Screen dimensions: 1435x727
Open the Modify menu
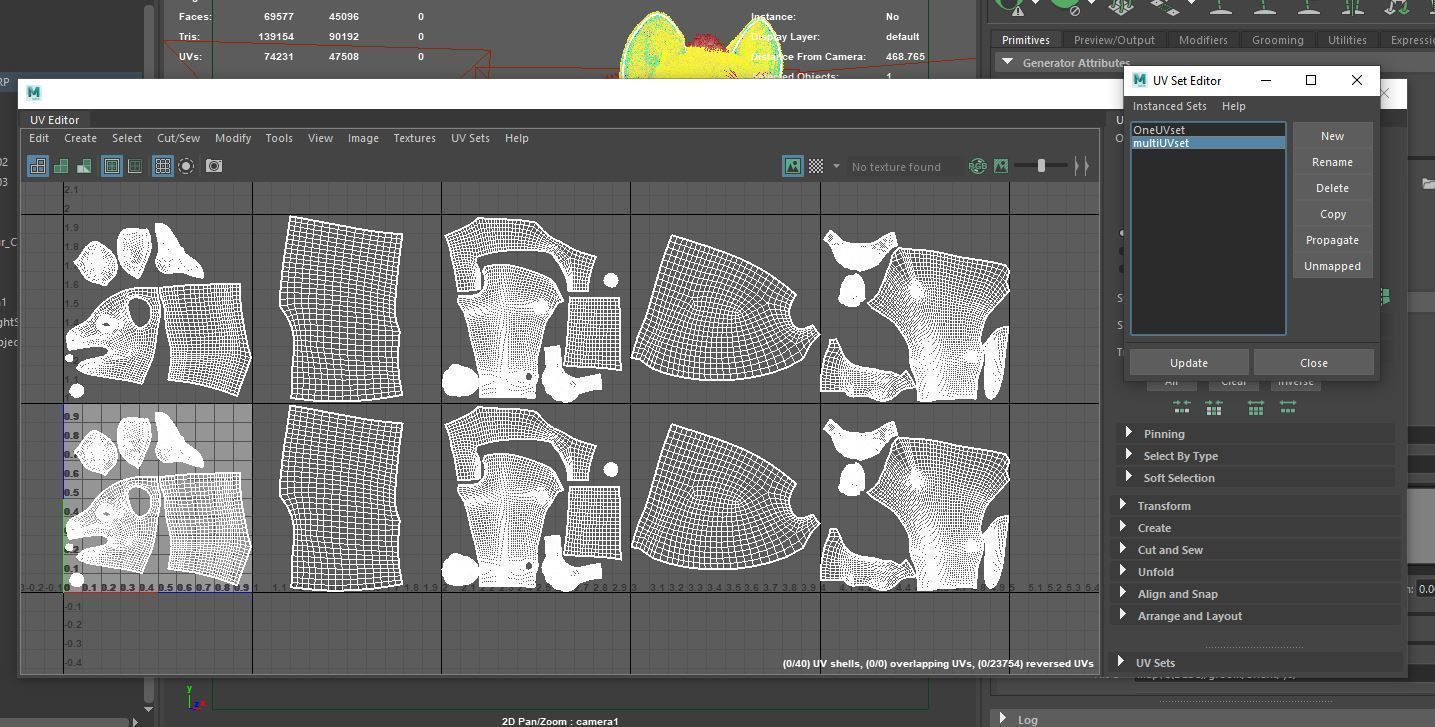pyautogui.click(x=233, y=138)
